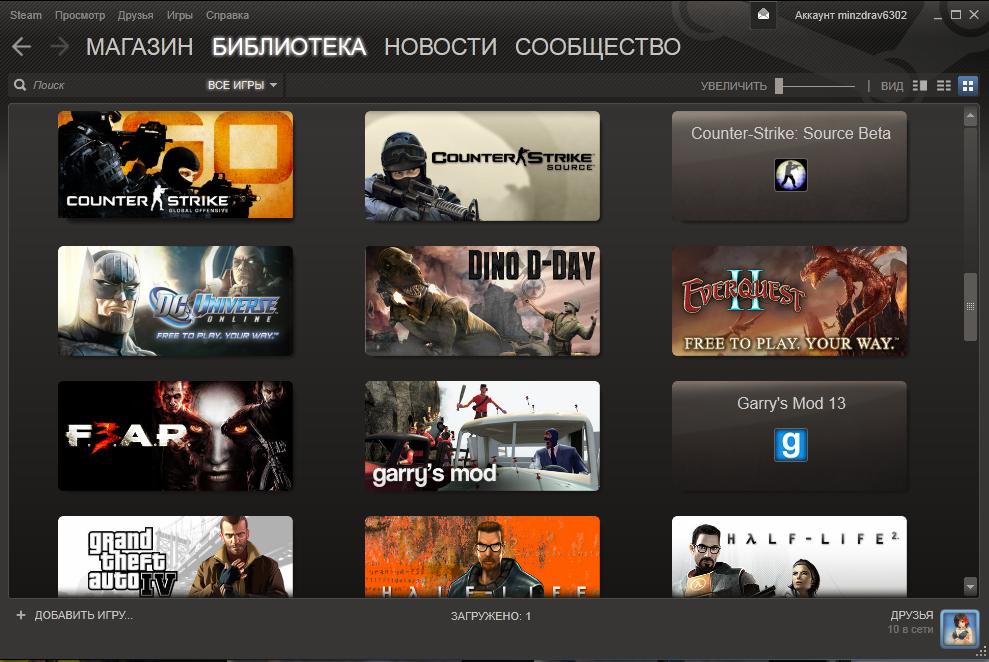989x662 pixels.
Task: Open the Справка menu
Action: (x=227, y=15)
